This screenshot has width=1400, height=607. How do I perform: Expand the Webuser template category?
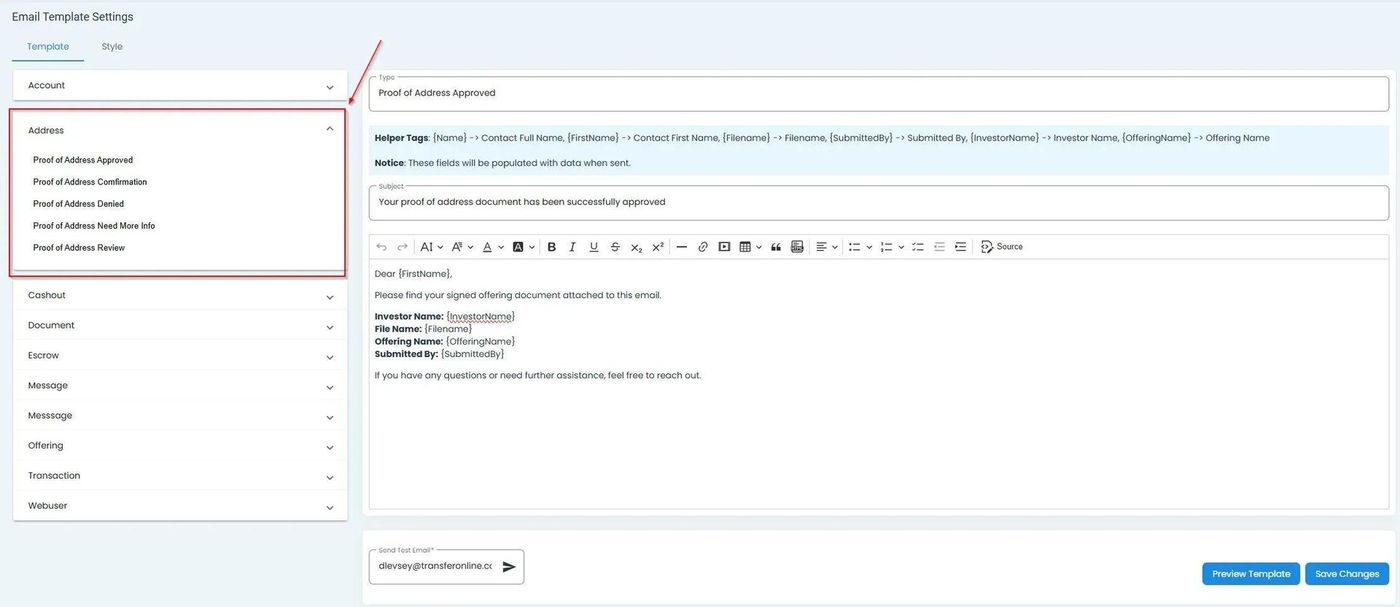180,506
